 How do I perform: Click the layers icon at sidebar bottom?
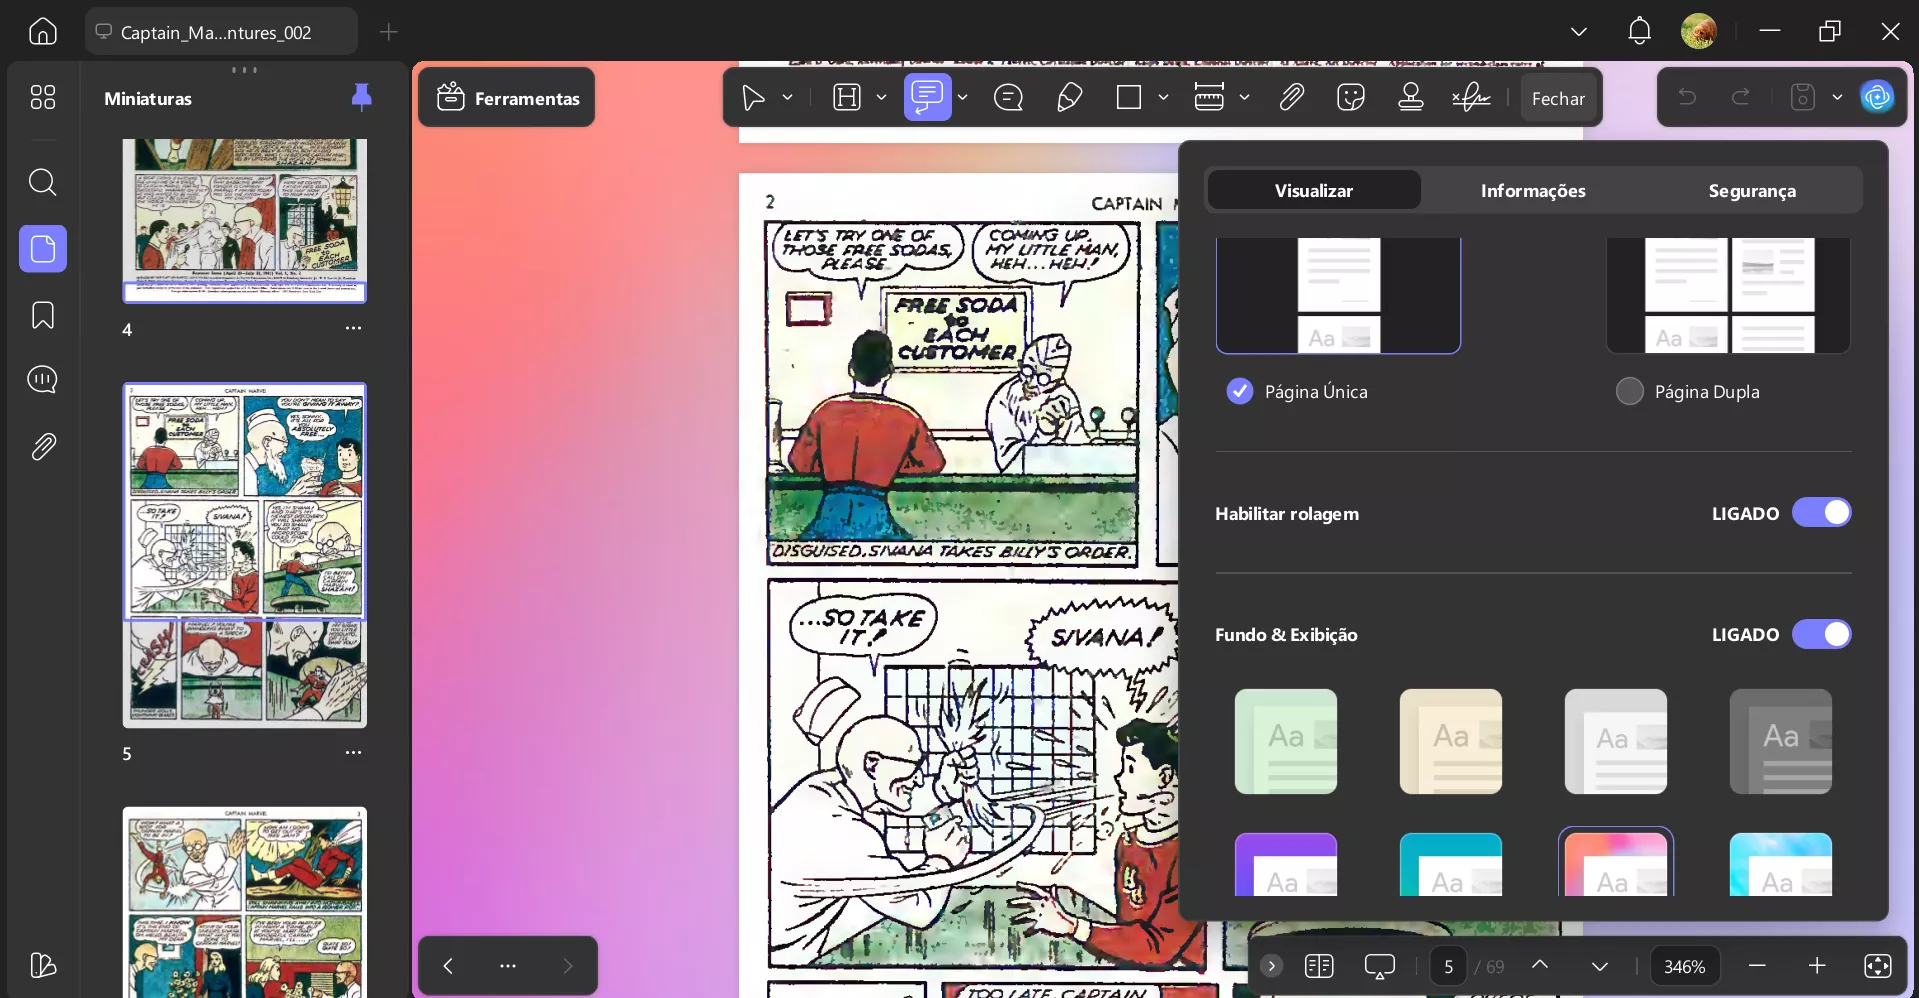43,965
